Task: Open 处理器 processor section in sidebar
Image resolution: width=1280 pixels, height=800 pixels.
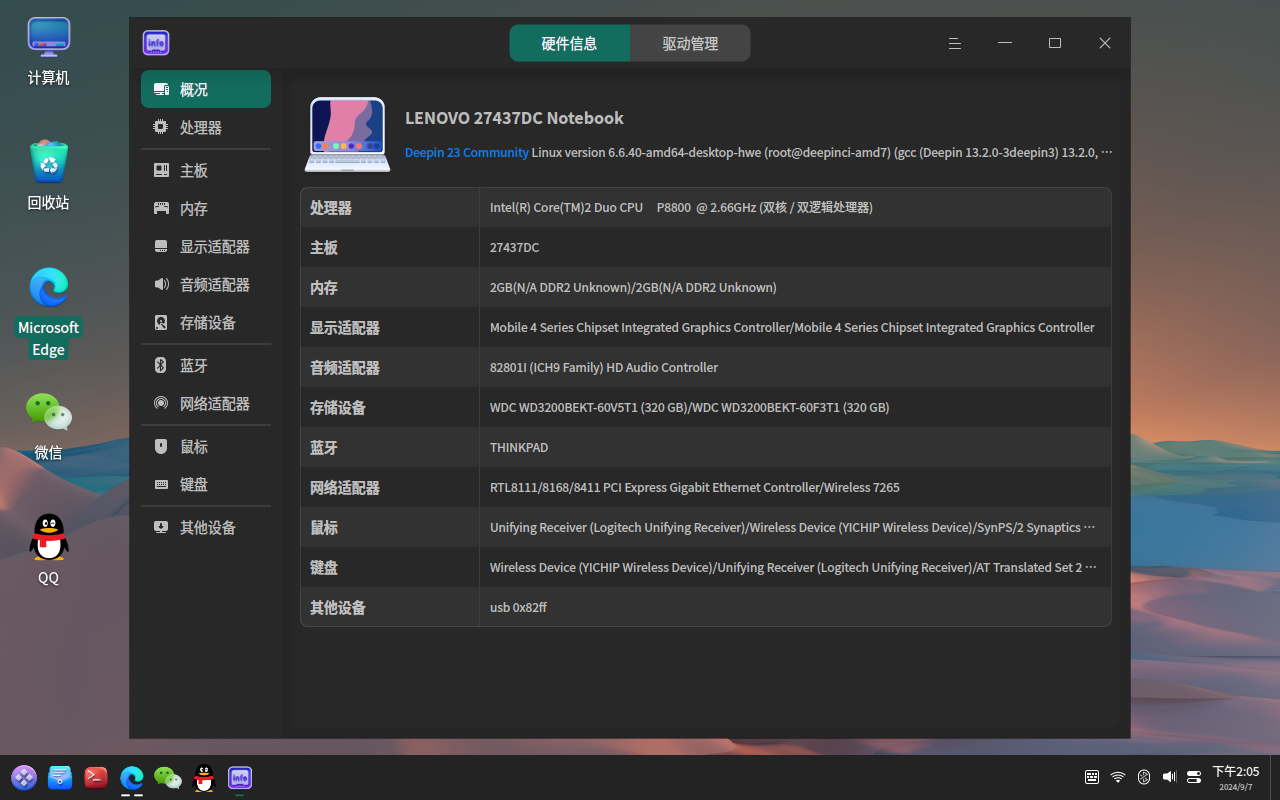Action: [x=206, y=127]
